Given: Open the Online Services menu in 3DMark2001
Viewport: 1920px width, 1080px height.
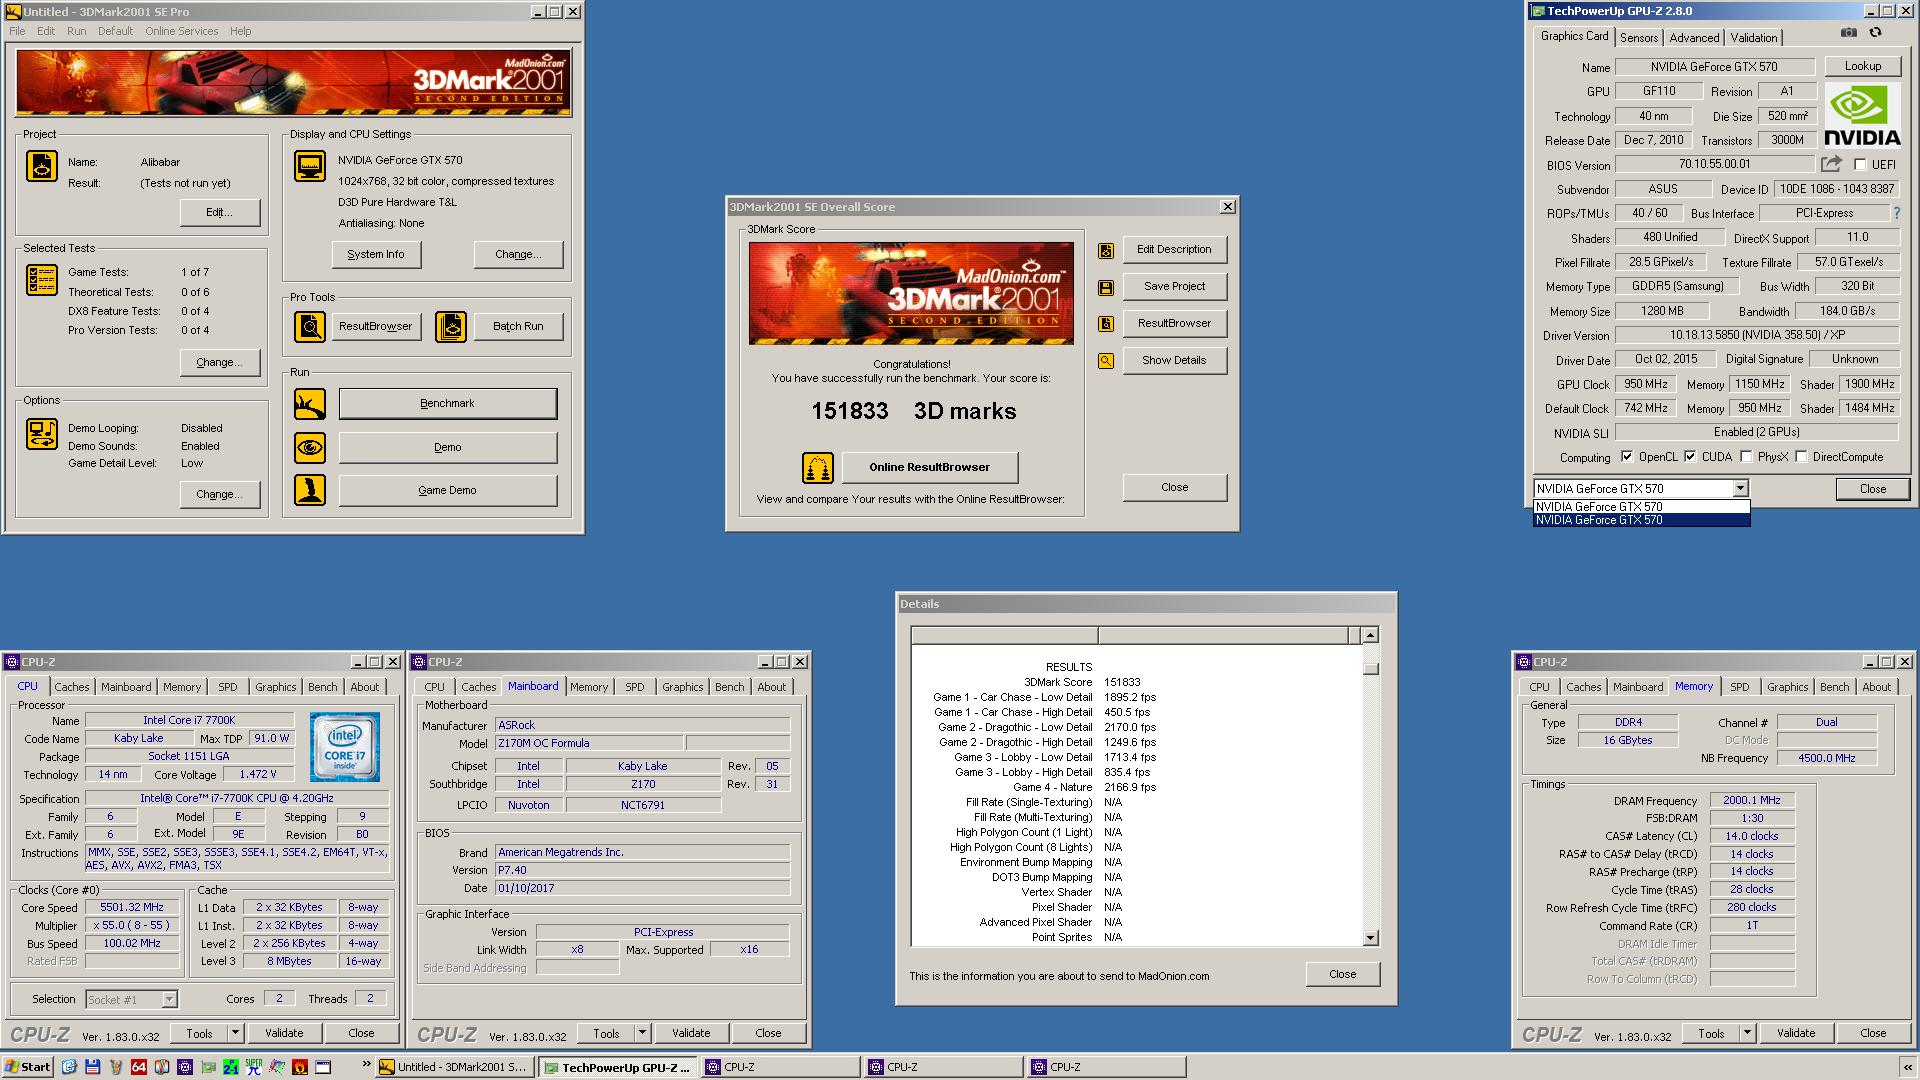Looking at the screenshot, I should point(181,31).
